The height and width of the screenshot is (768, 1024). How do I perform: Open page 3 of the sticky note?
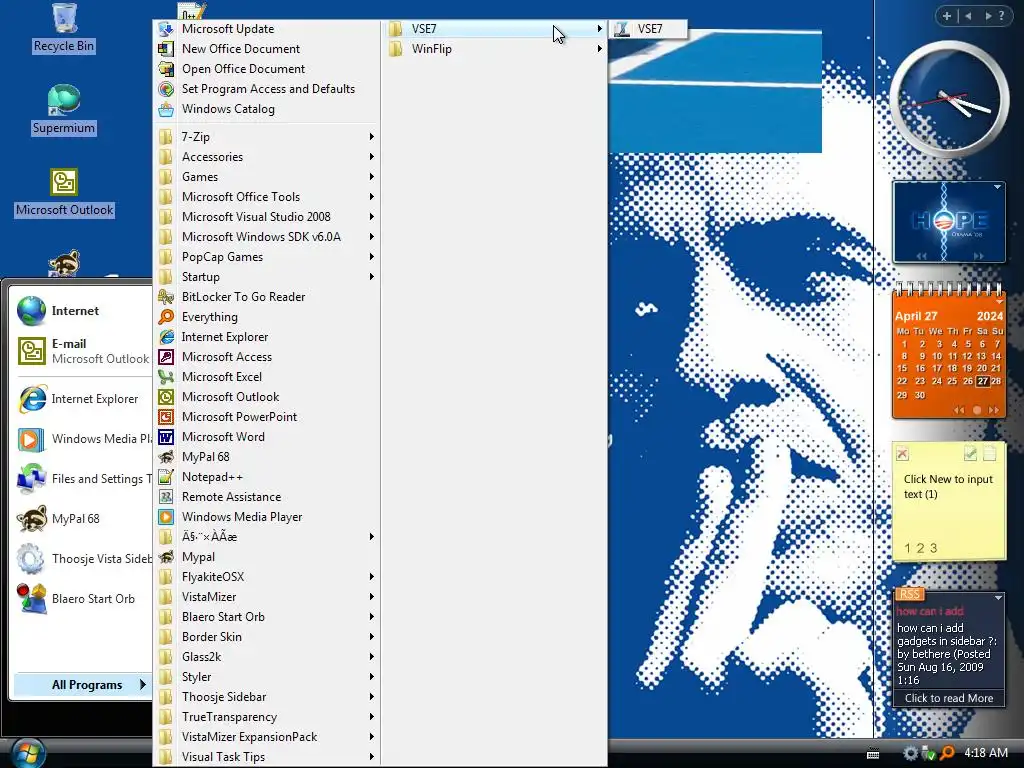[x=933, y=549]
